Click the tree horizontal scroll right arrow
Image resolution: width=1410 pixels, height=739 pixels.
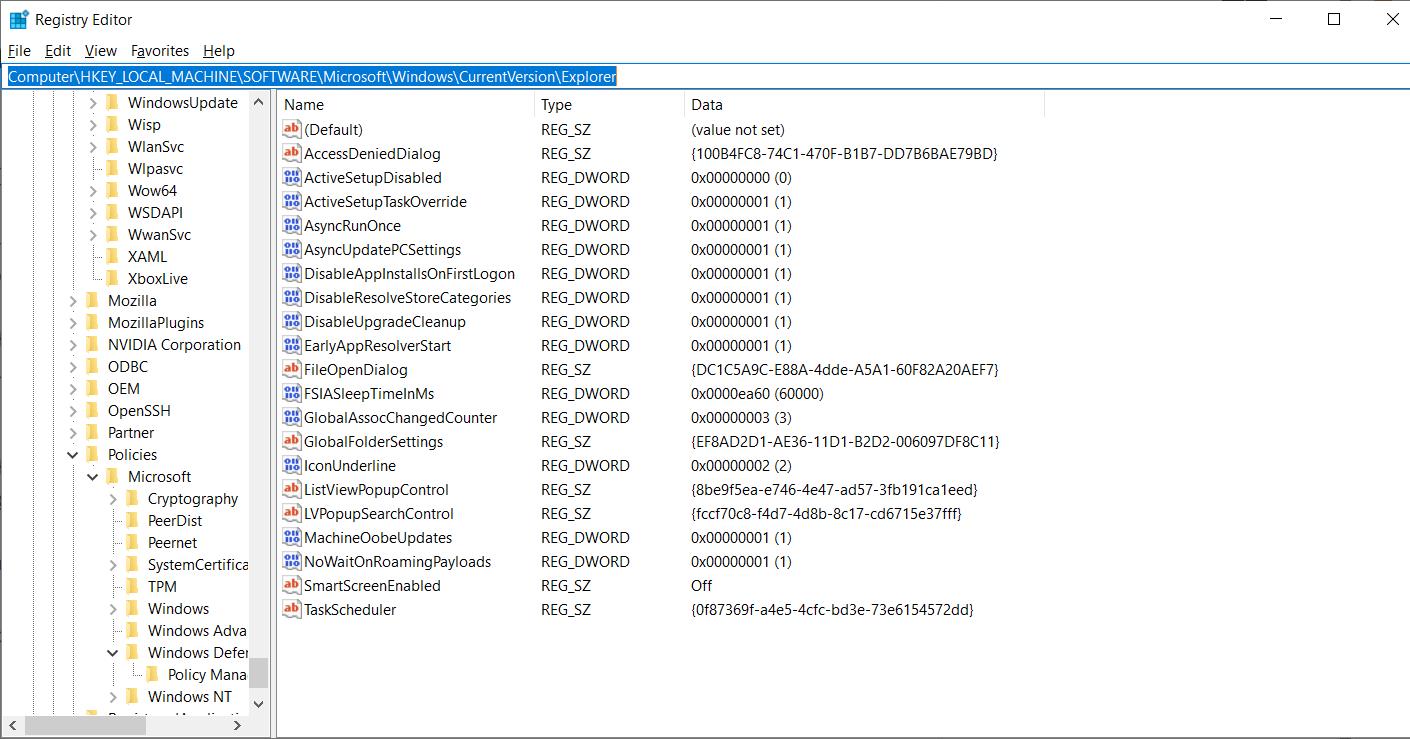coord(238,725)
